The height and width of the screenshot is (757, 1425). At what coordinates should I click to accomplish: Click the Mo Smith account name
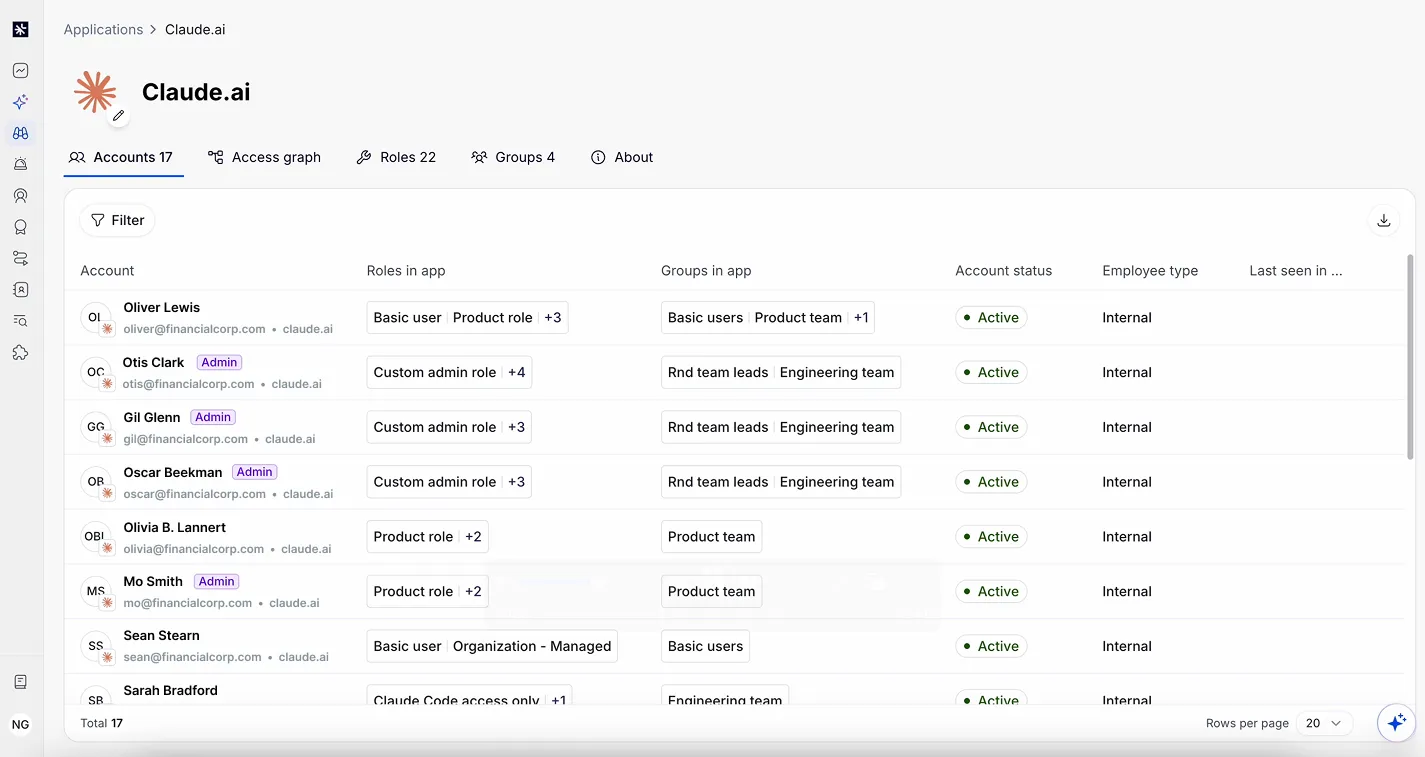(153, 581)
